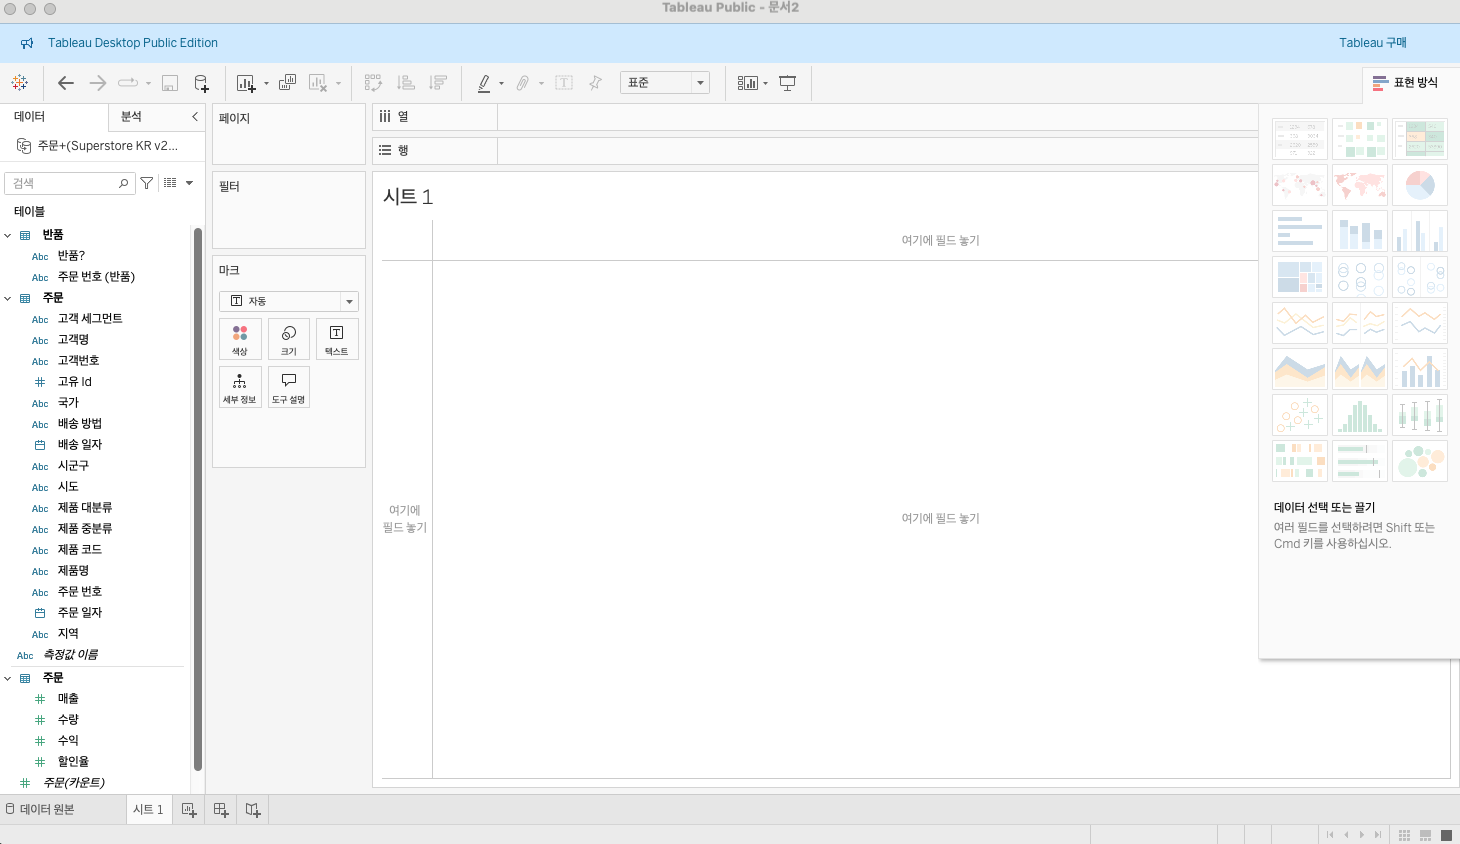Select the 제품 대분류 field
Image resolution: width=1460 pixels, height=844 pixels.
coord(85,508)
